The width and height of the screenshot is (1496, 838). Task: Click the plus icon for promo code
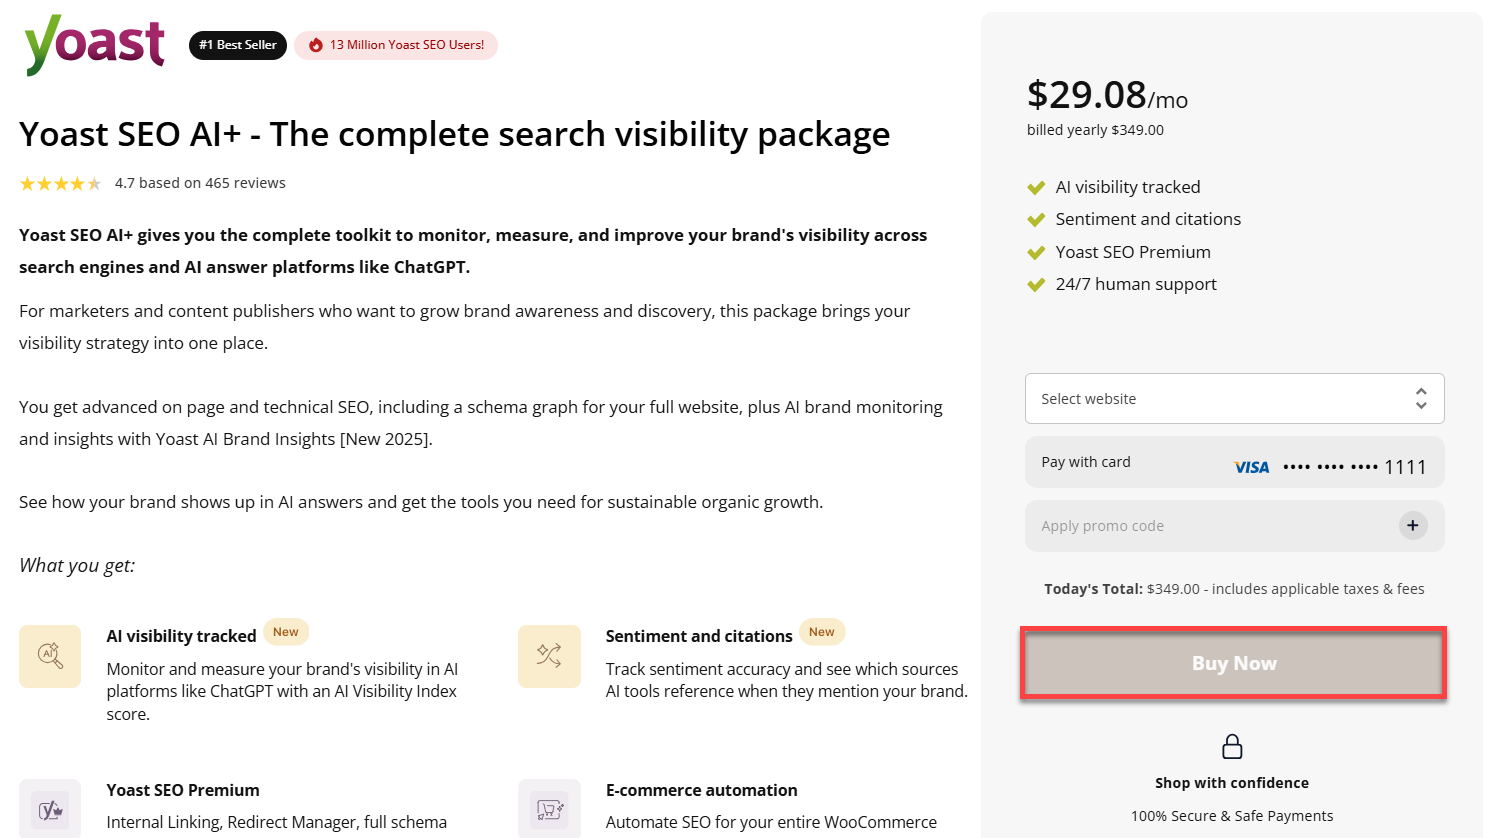[1412, 525]
